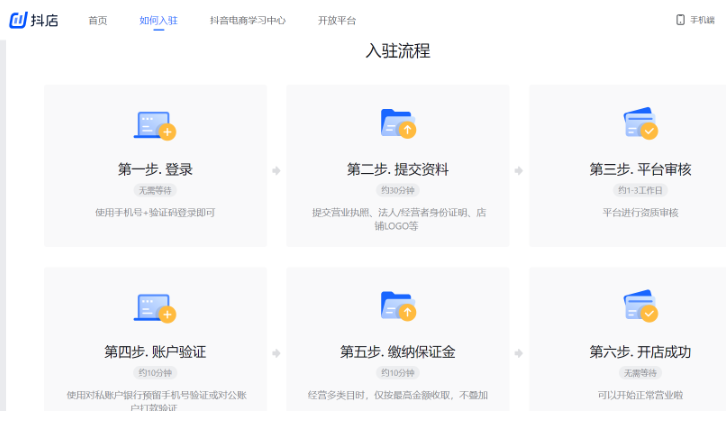Screen dimensions: 726x421
Task: Click the 入驻流程 page title
Action: click(x=398, y=51)
